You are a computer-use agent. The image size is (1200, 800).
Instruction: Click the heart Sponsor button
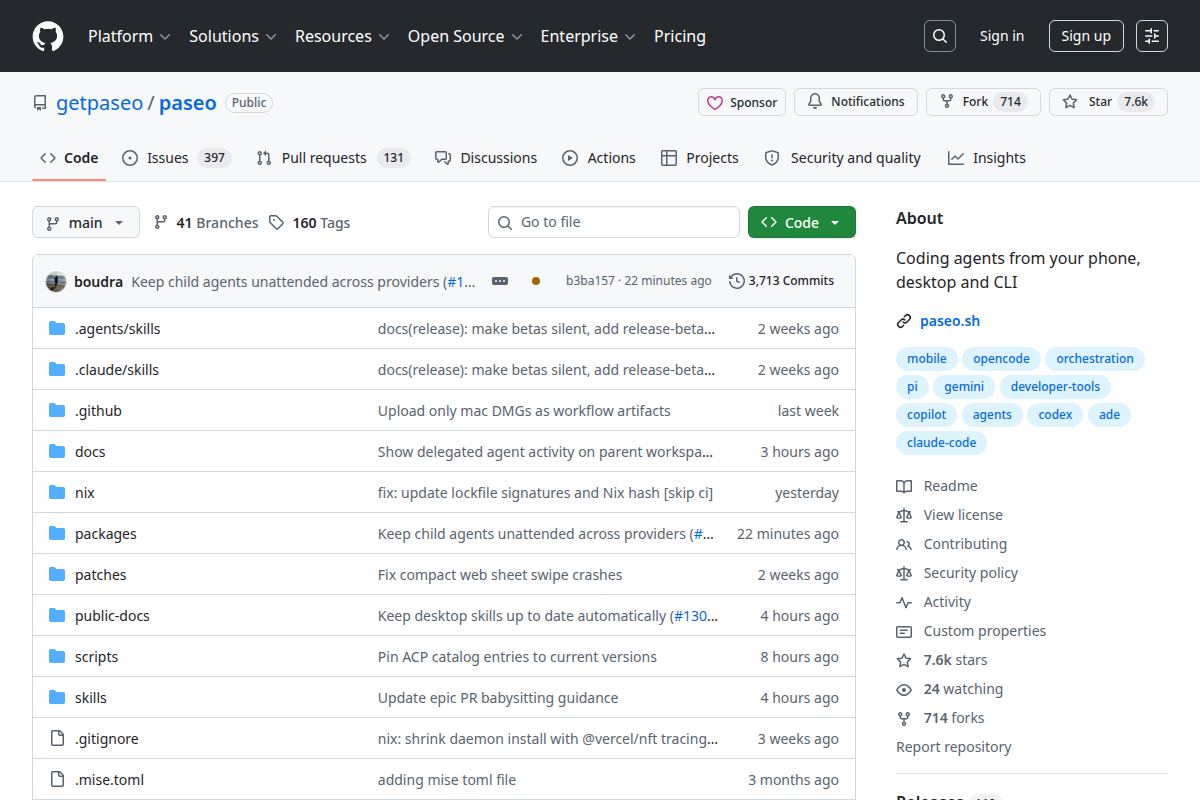coord(742,102)
